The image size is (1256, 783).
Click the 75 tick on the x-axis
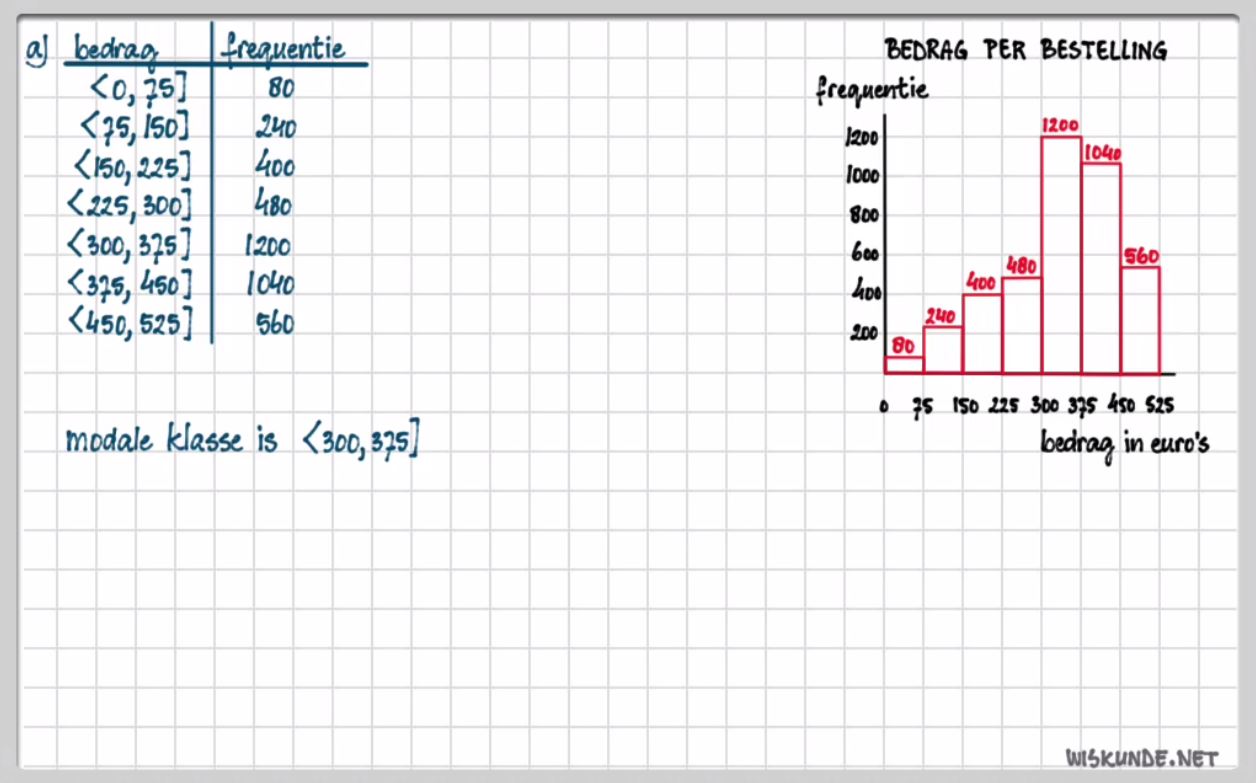click(924, 406)
